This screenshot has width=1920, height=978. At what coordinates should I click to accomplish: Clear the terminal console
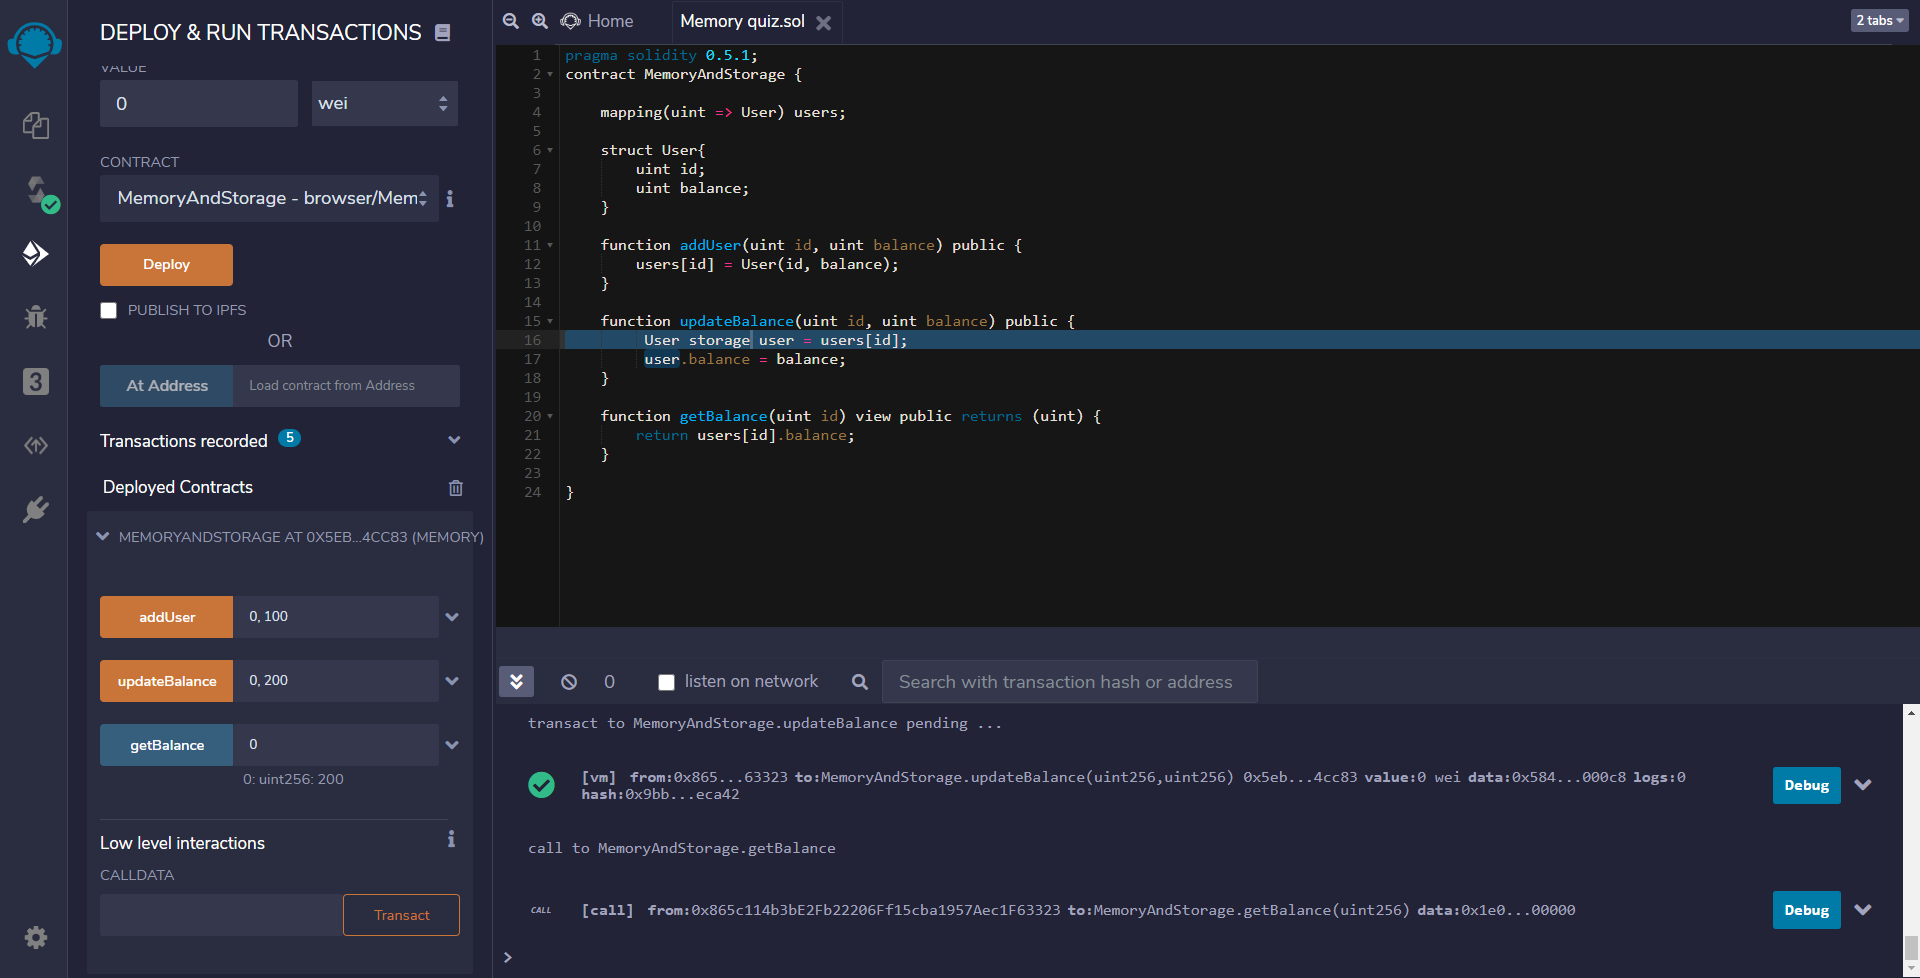569,682
